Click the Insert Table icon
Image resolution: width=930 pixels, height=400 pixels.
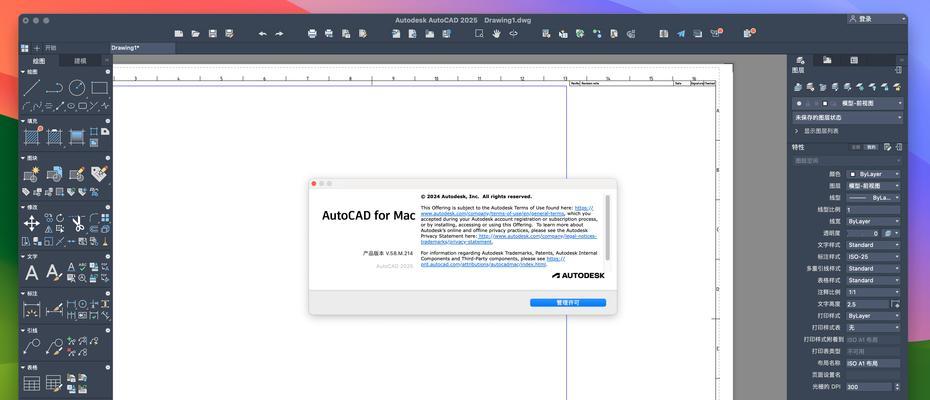31,383
